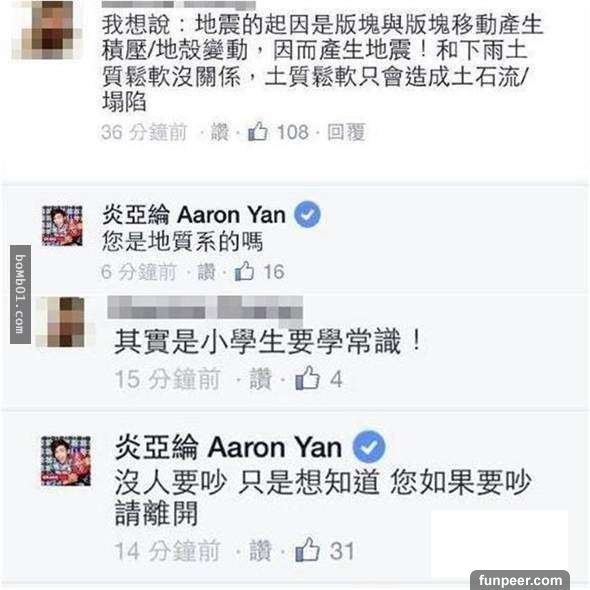The height and width of the screenshot is (590, 590).
Task: Click 讚 under 您是地質系的嗎 reply
Action: (206, 271)
